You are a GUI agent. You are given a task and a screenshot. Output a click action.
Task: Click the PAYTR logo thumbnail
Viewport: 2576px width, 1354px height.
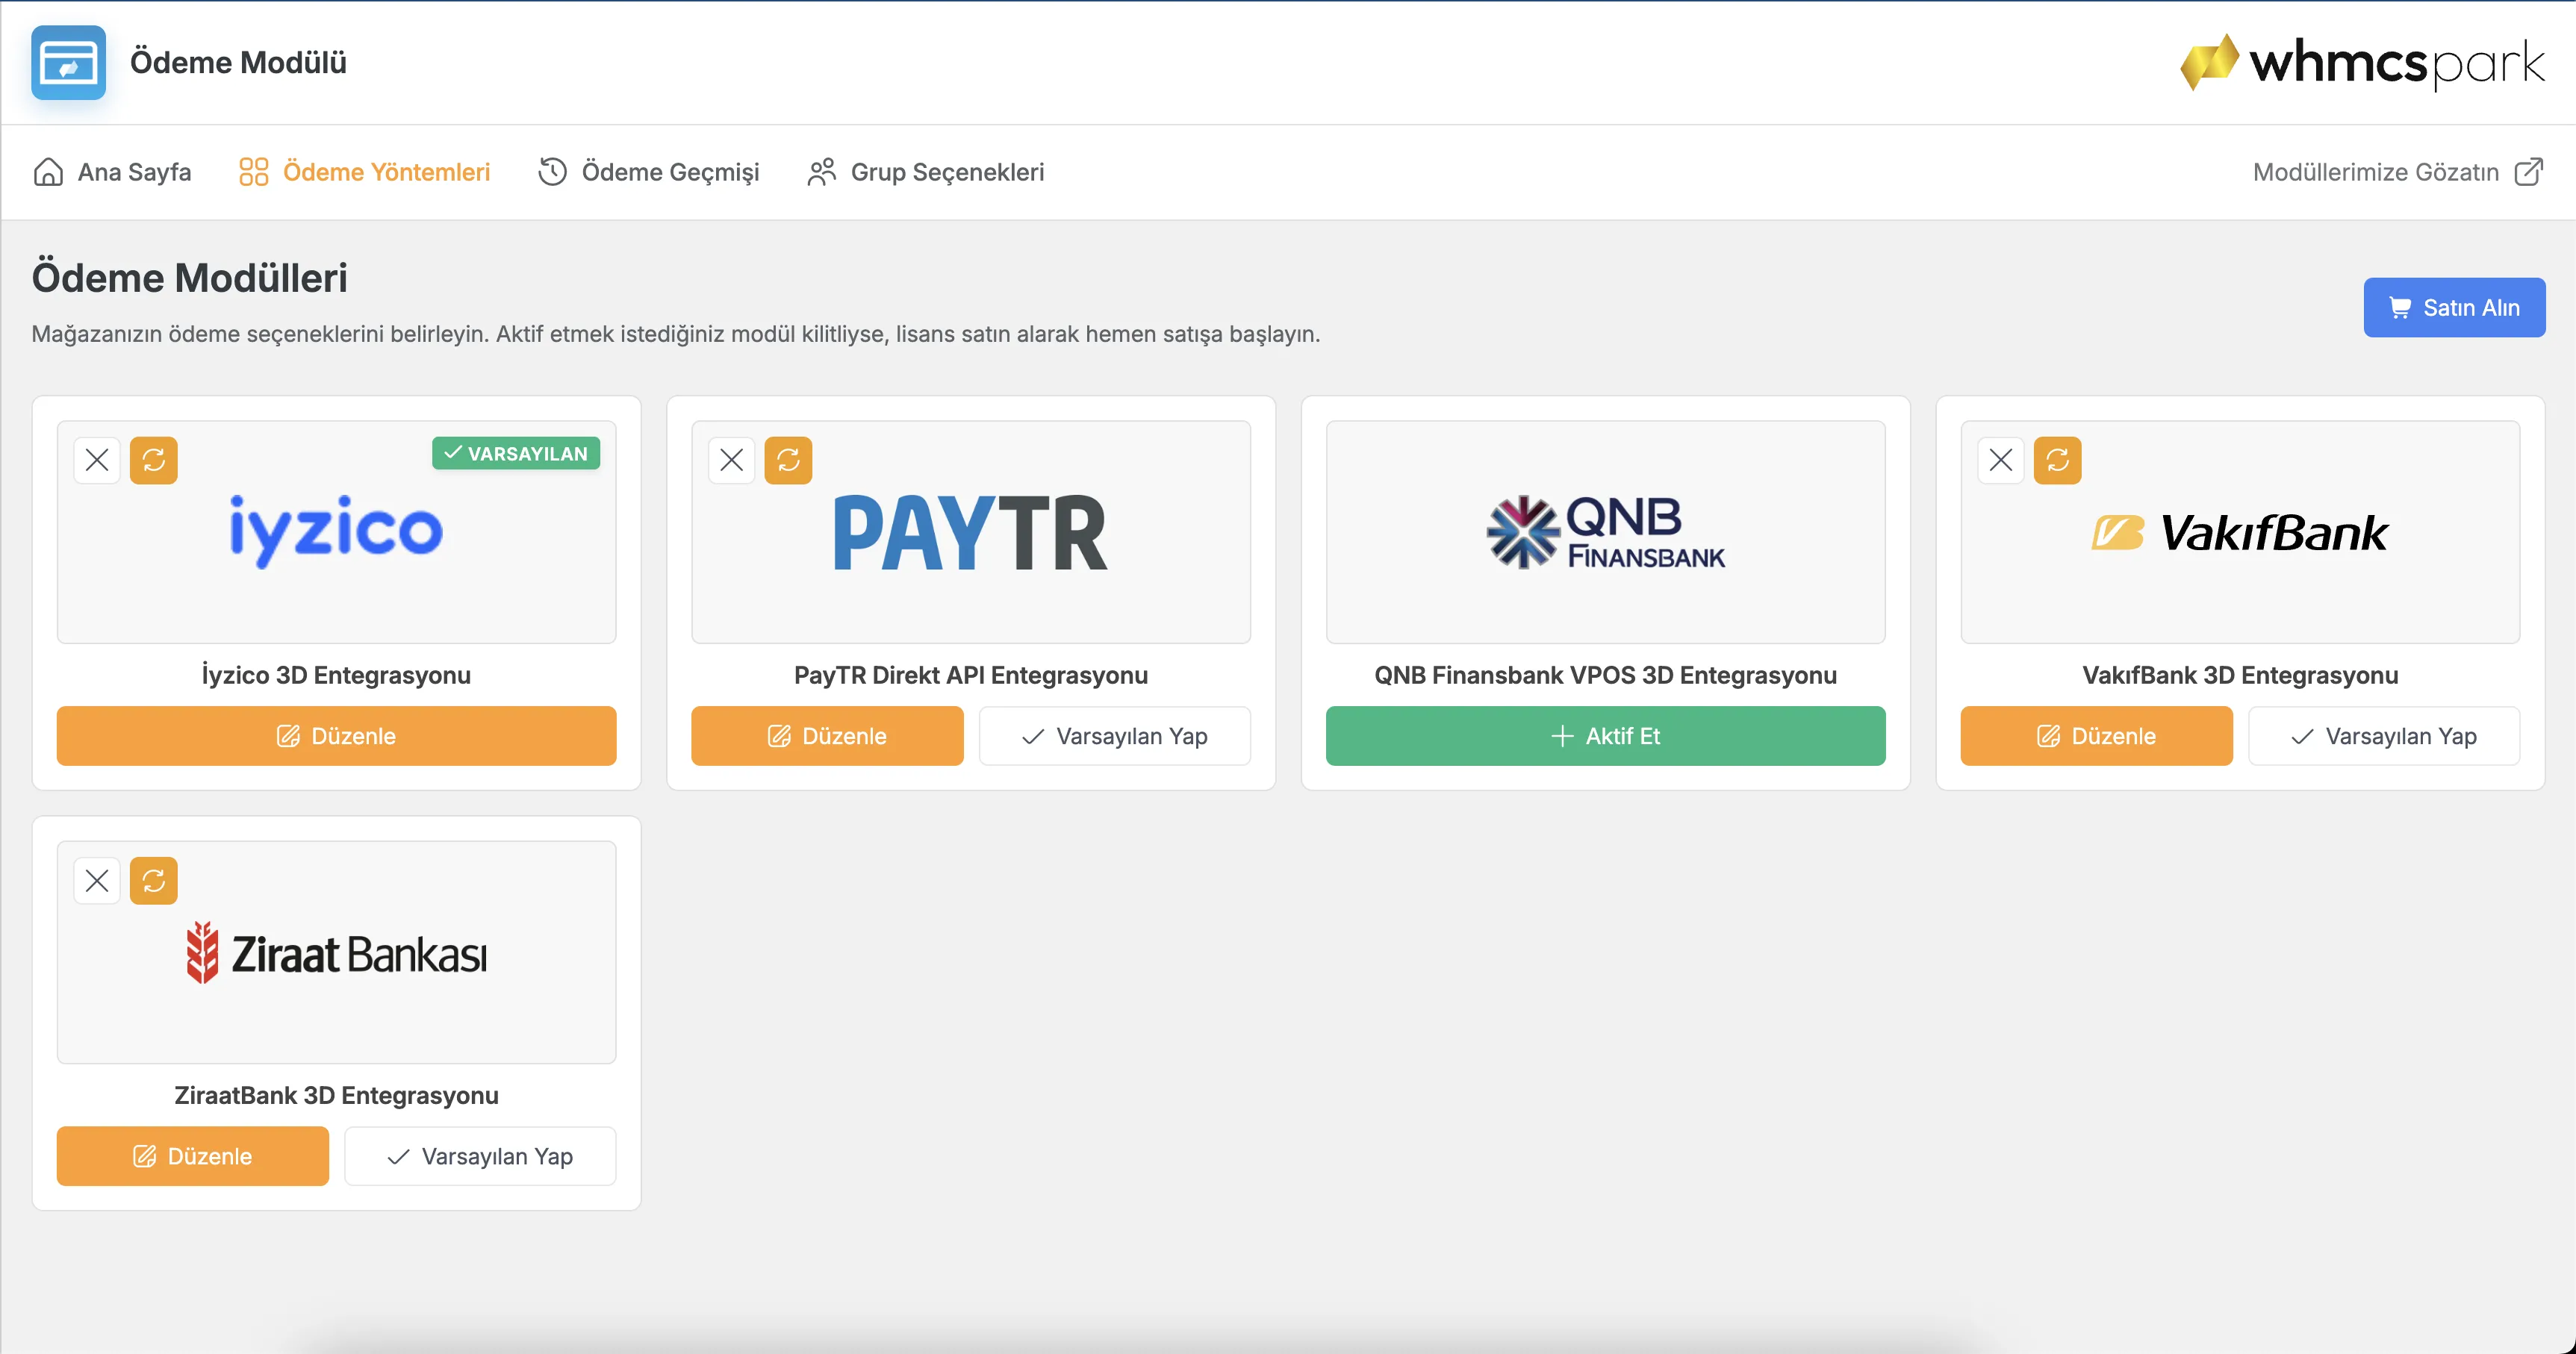tap(971, 531)
